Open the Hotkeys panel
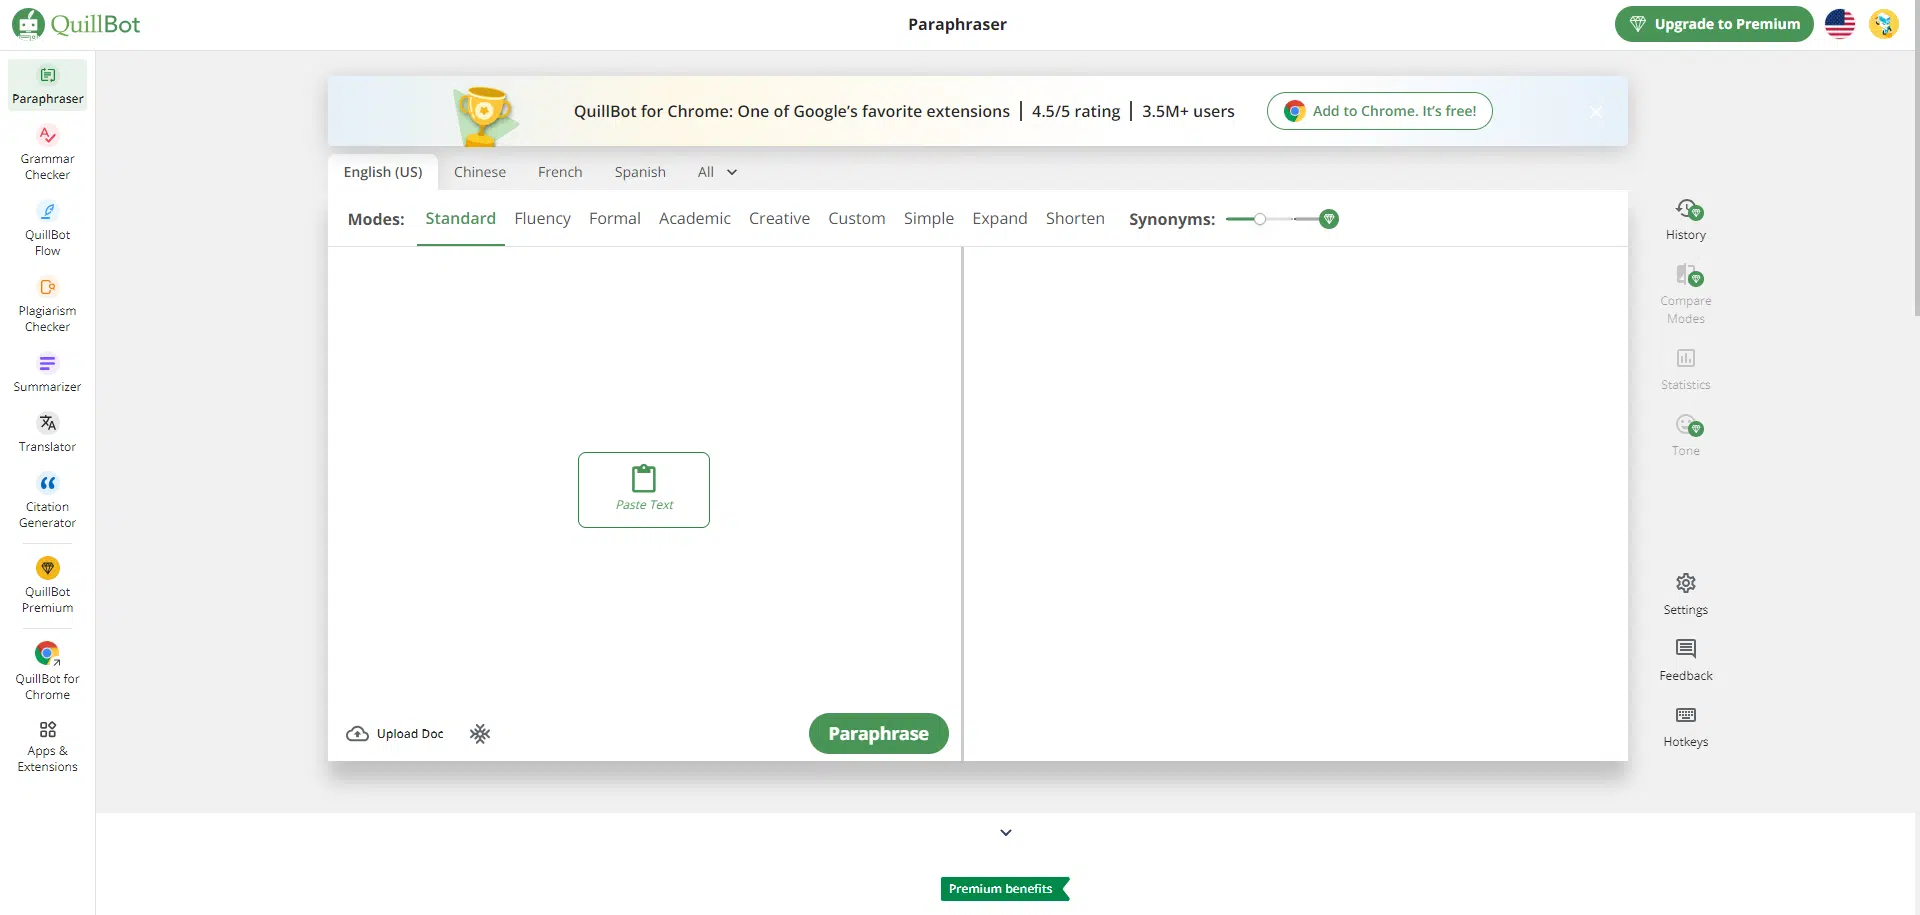 [x=1685, y=727]
